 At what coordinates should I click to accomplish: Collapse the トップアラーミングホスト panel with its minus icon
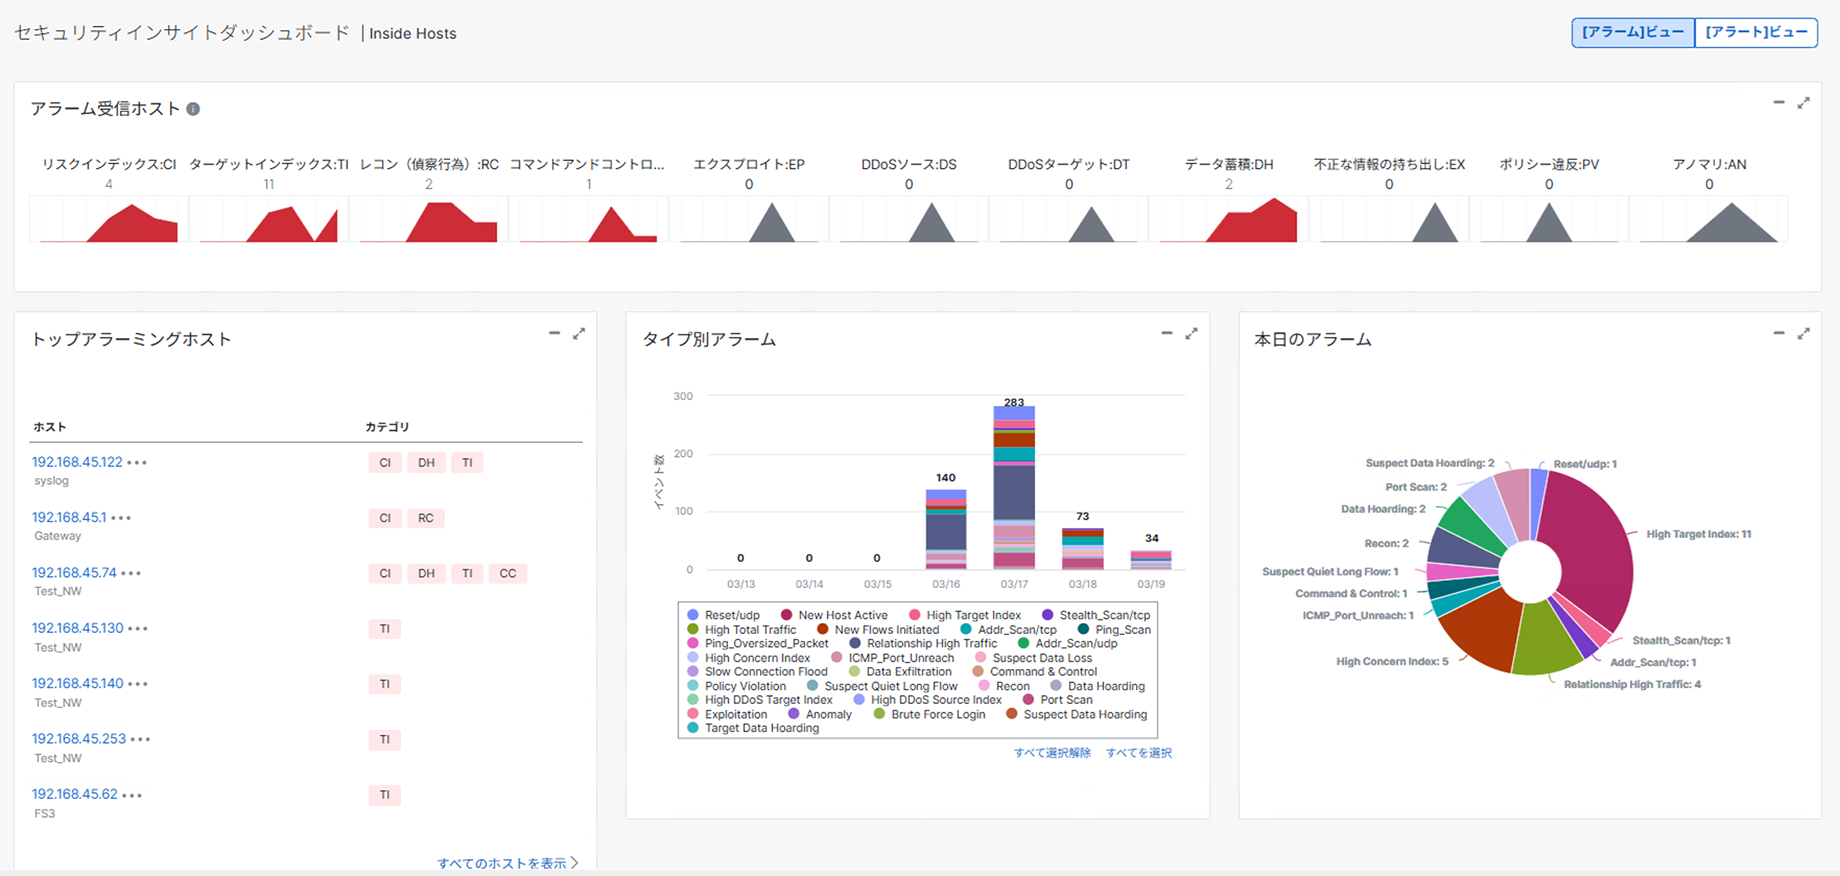click(x=555, y=333)
